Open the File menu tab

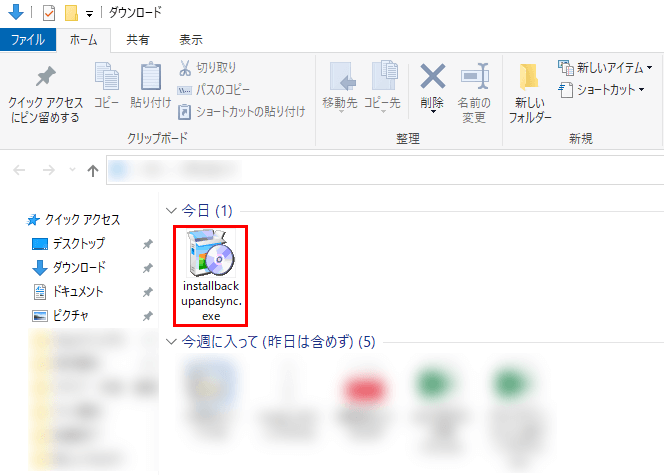coord(27,40)
